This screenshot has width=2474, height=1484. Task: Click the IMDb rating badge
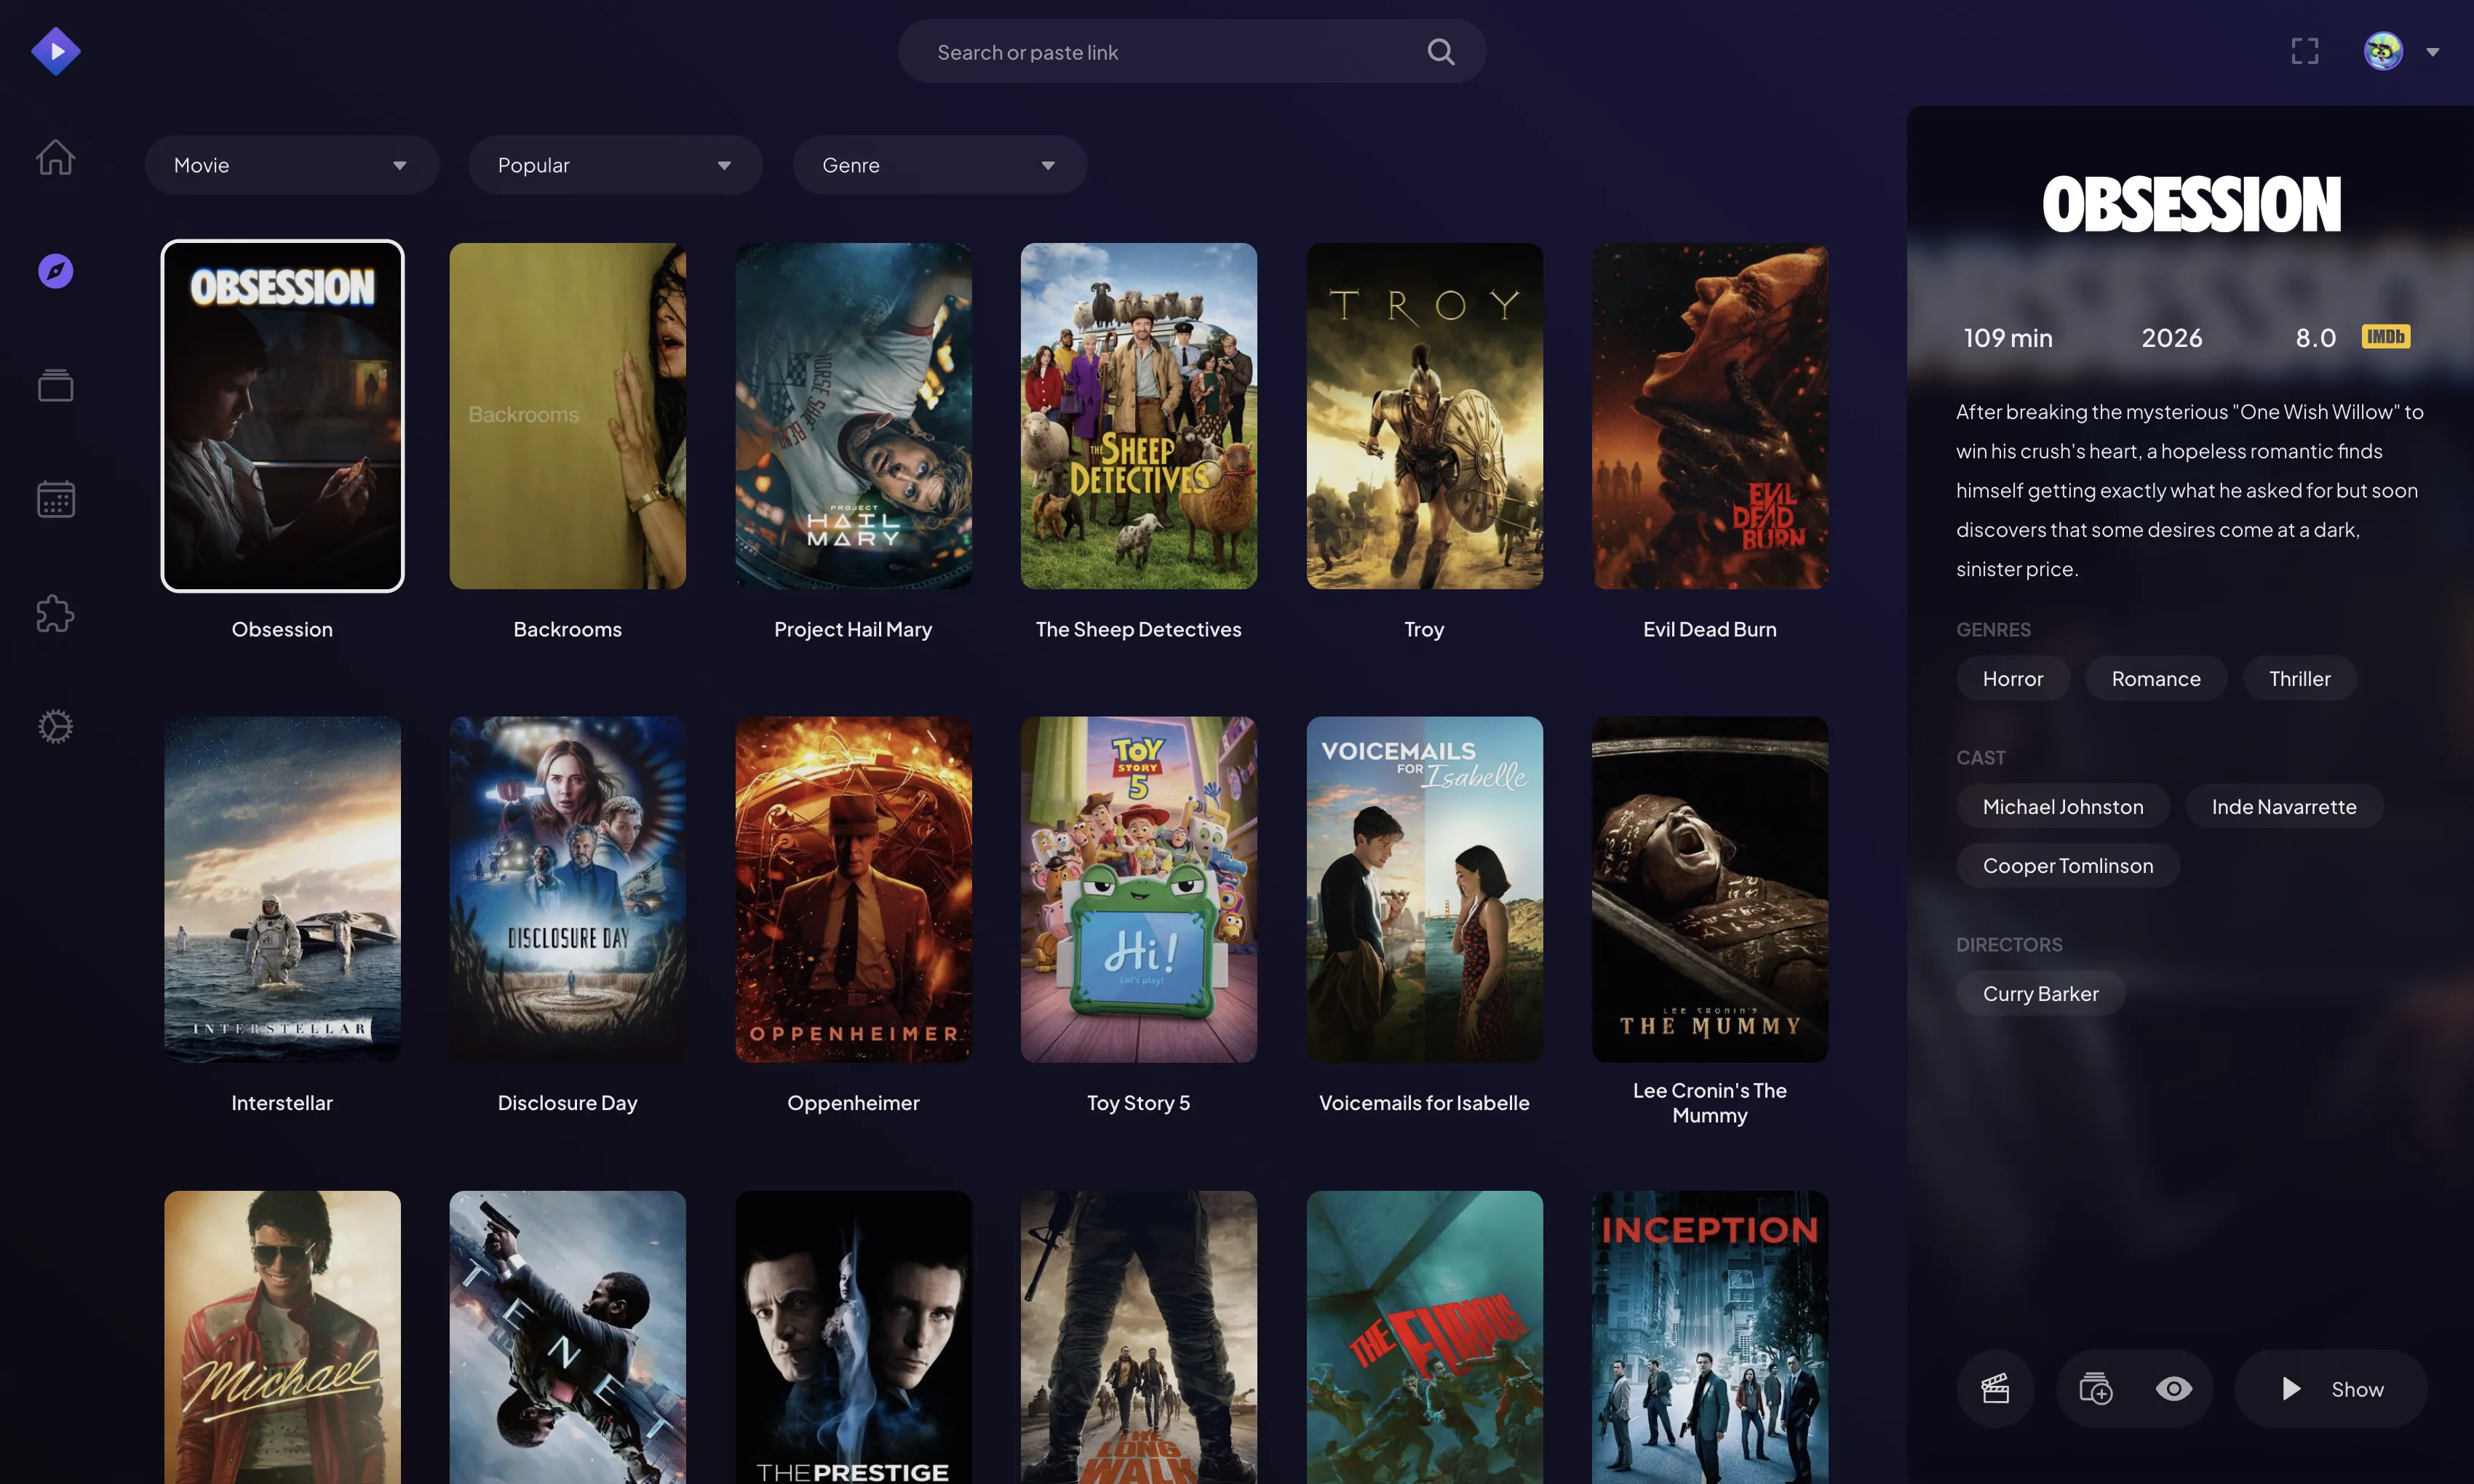coord(2386,337)
